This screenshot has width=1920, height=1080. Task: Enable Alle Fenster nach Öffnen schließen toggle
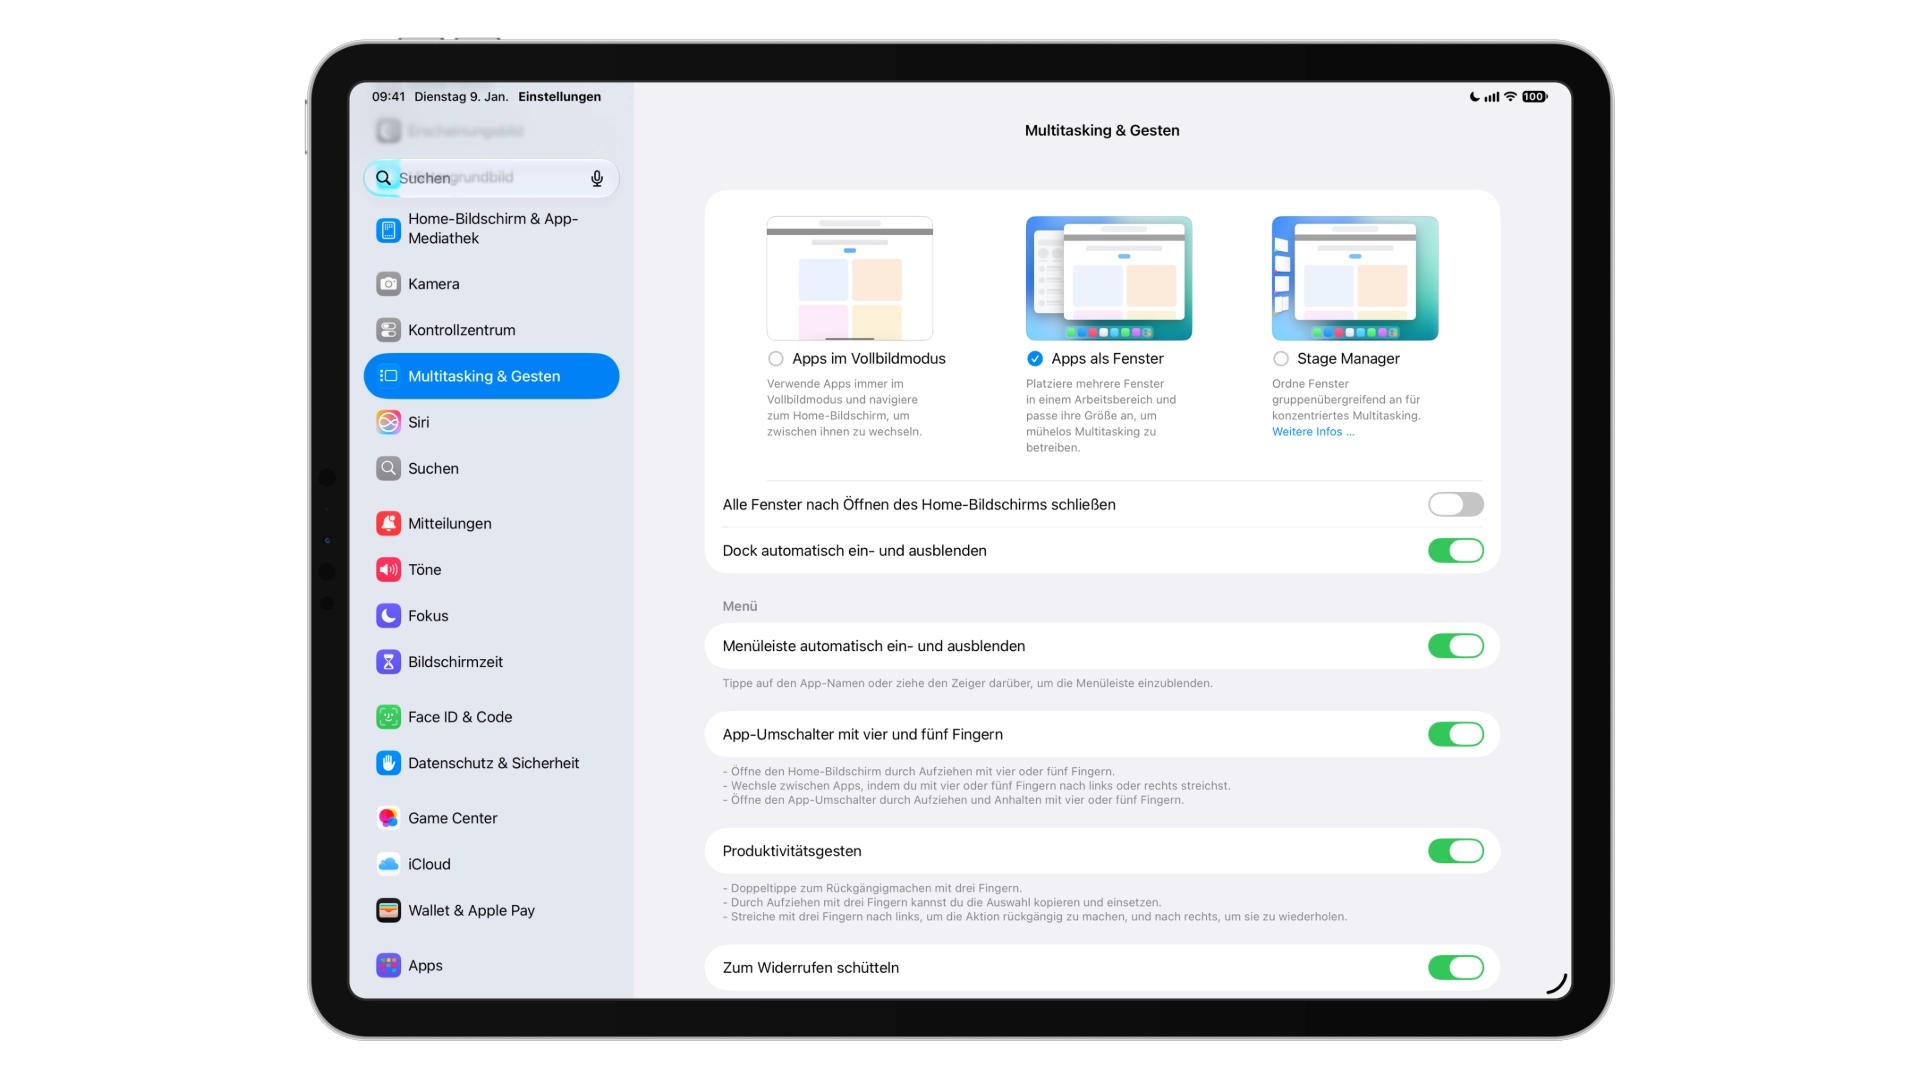(x=1455, y=505)
